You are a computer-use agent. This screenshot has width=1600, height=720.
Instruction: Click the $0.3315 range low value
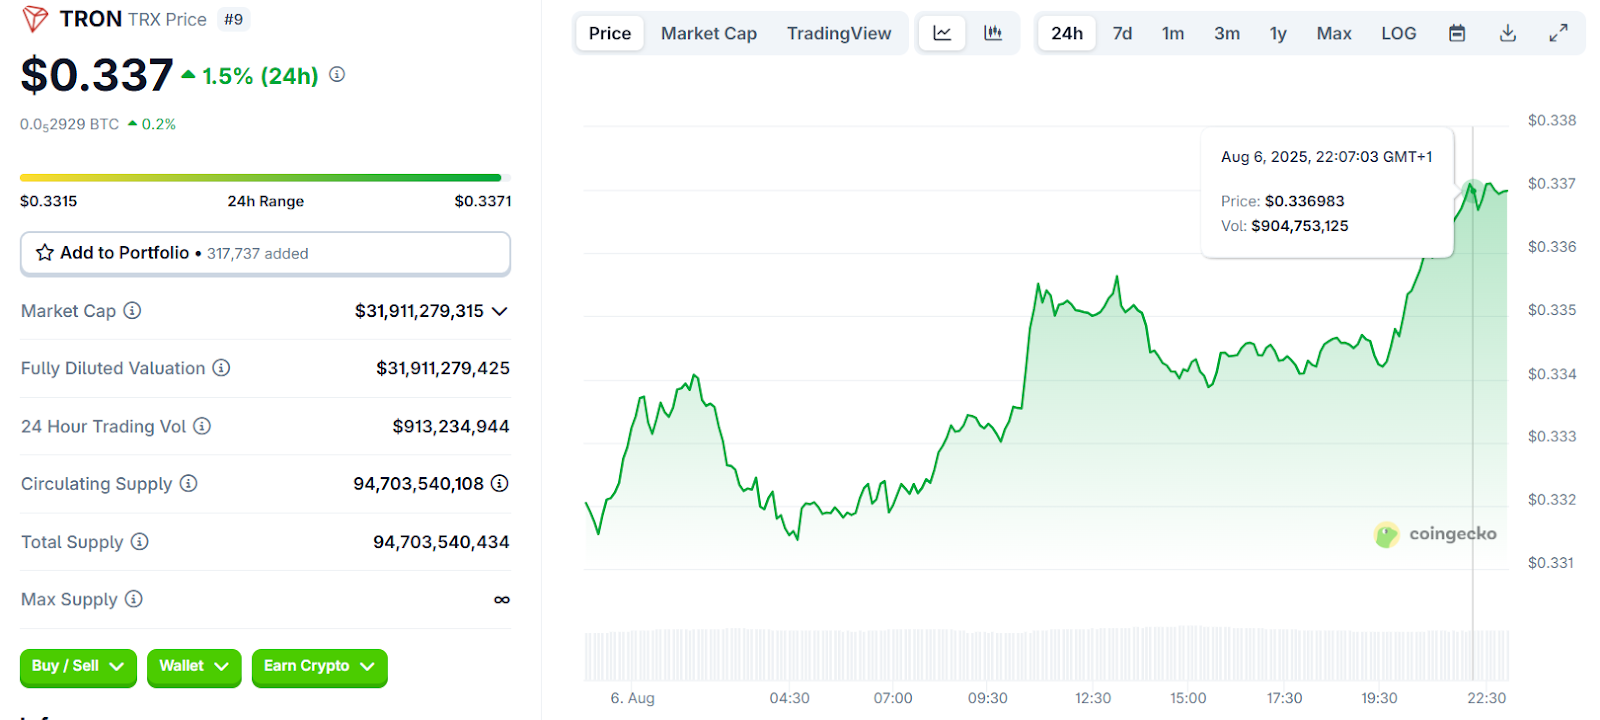(x=48, y=201)
